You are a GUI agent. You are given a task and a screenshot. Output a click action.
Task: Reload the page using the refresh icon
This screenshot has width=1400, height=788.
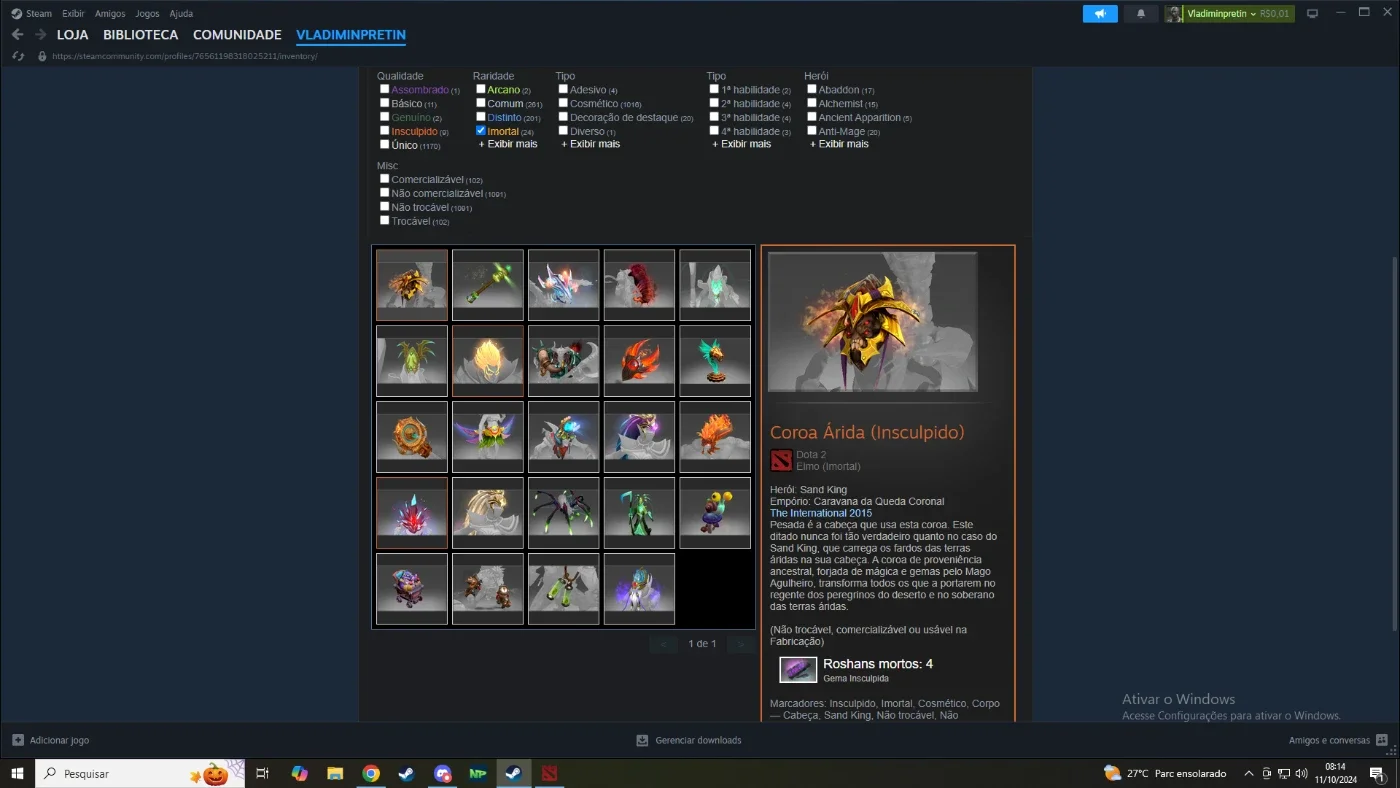click(x=18, y=56)
